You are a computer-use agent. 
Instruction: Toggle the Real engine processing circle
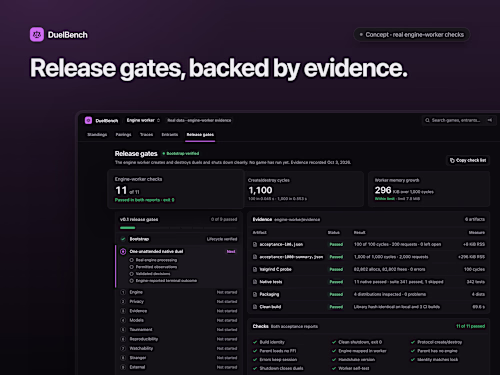(131, 260)
